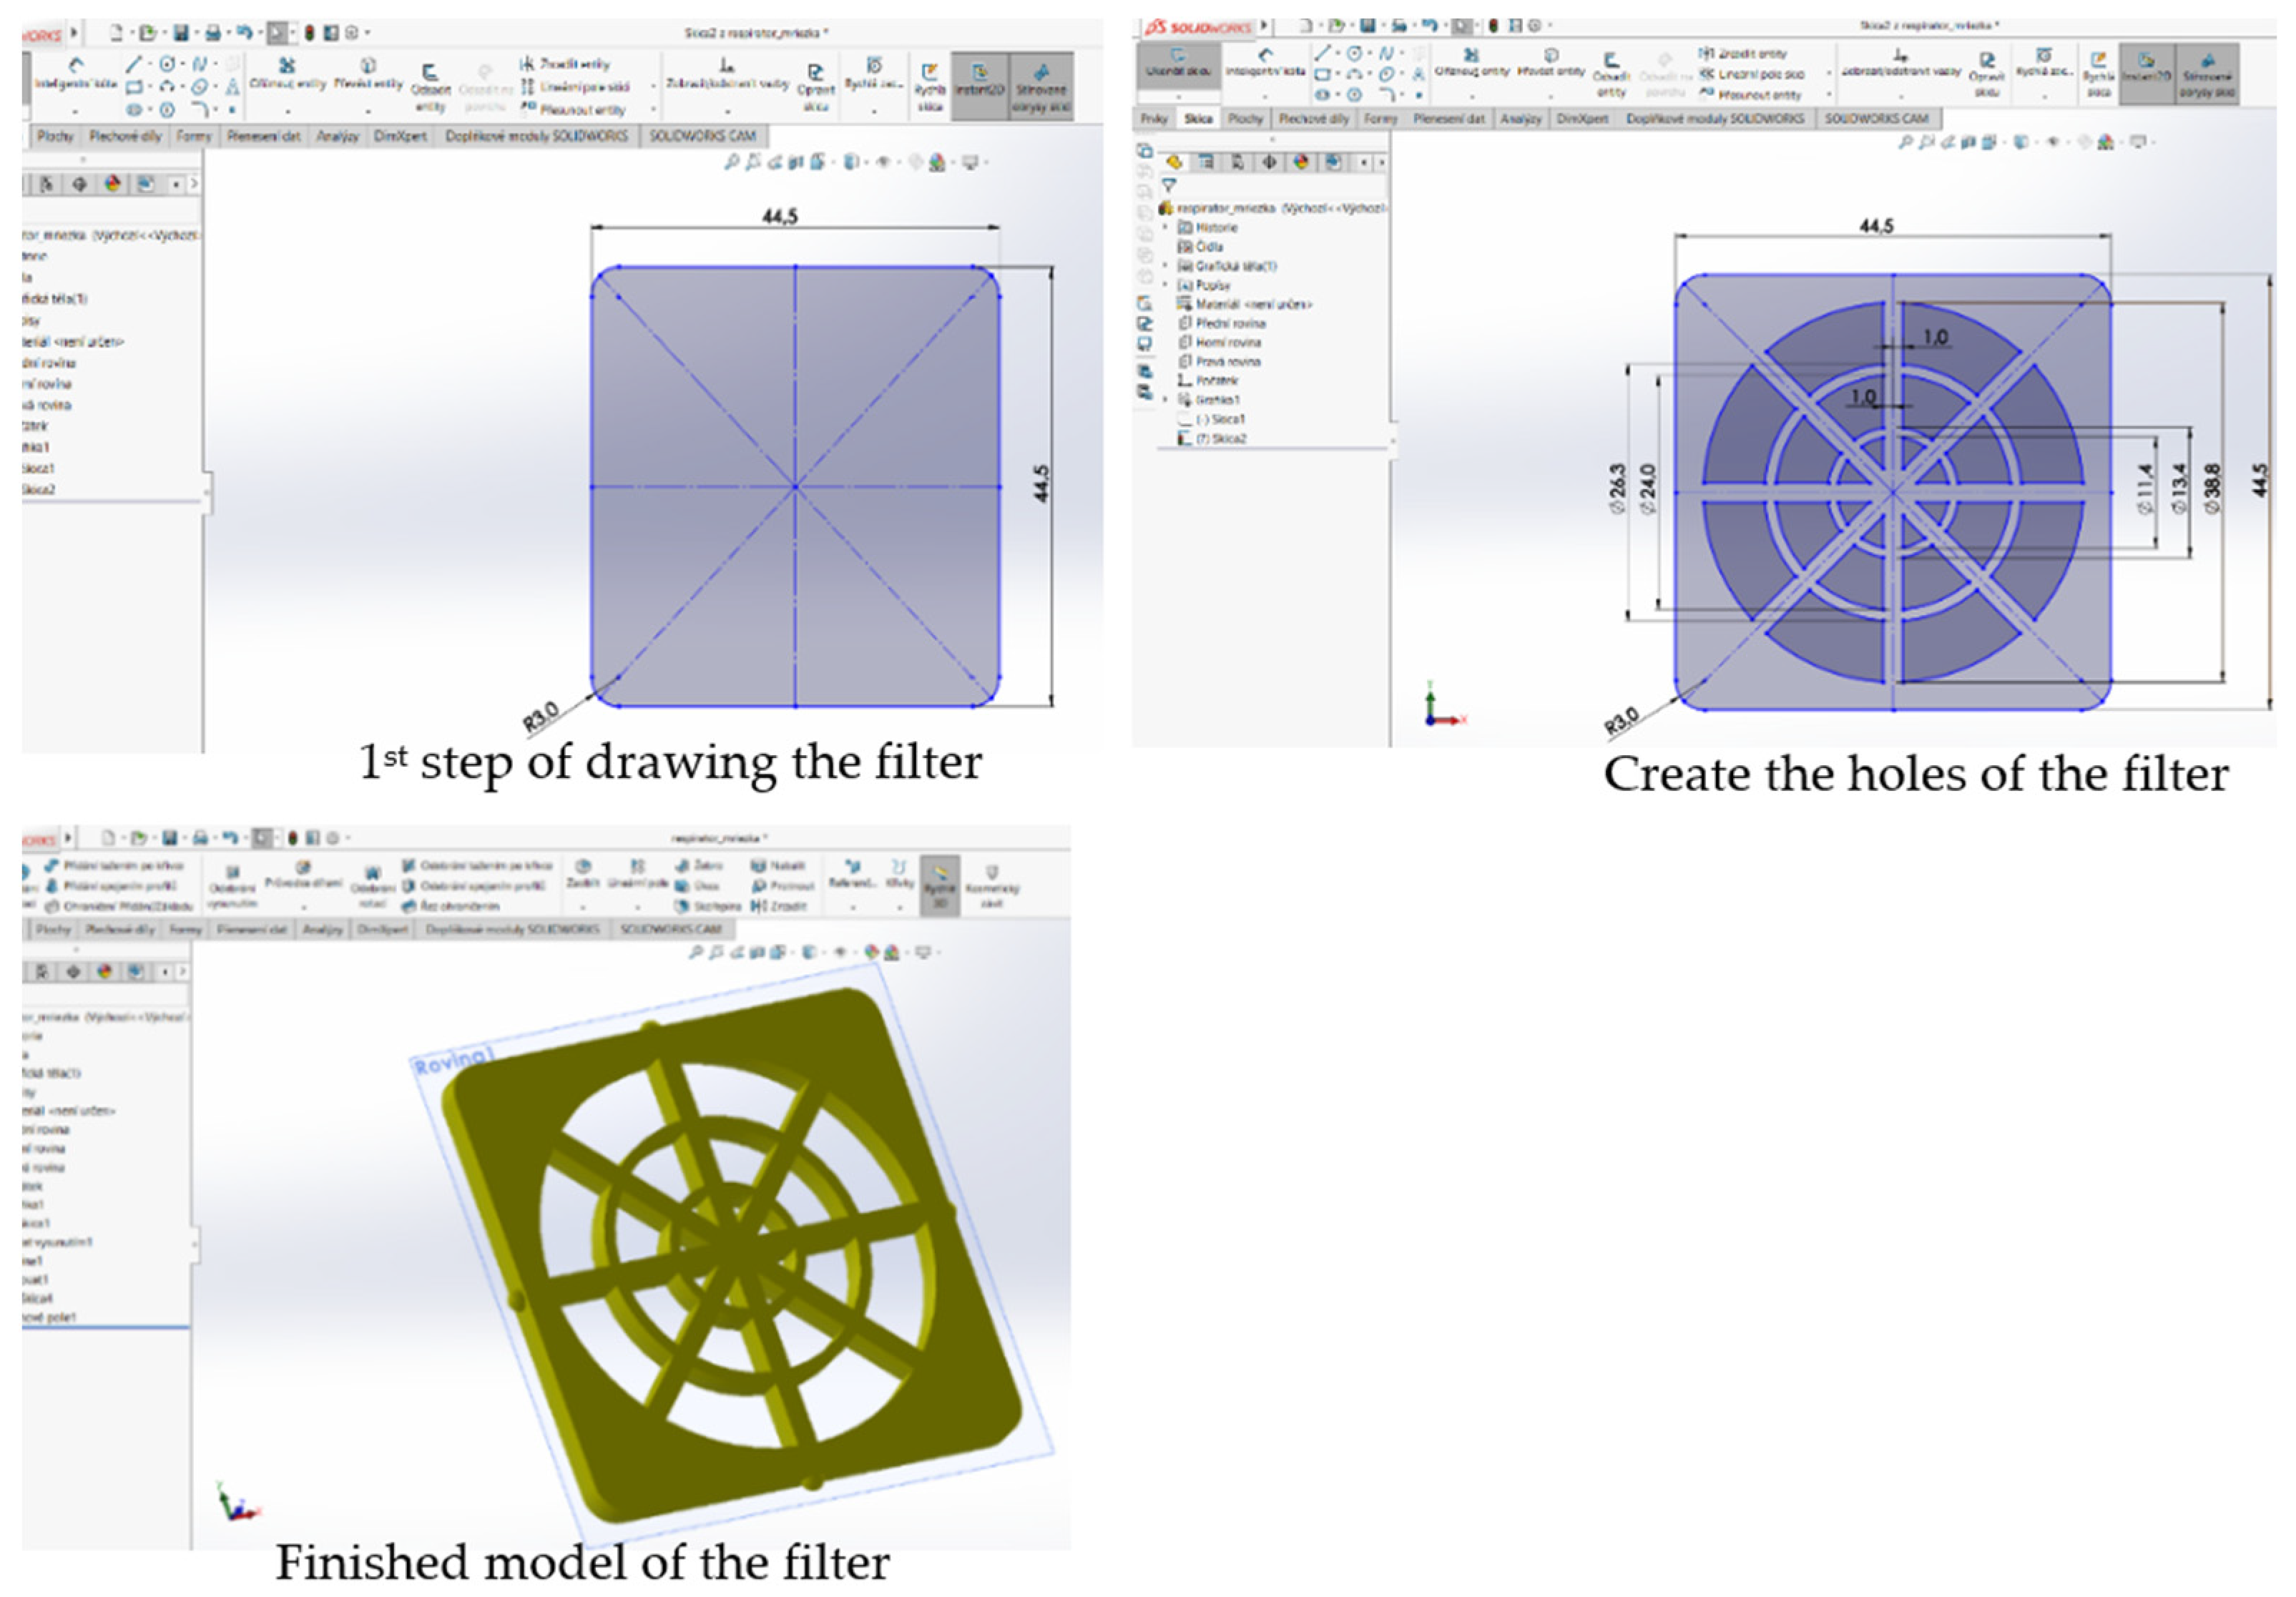
Task: Select the Úkos draft tool
Action: click(x=683, y=886)
